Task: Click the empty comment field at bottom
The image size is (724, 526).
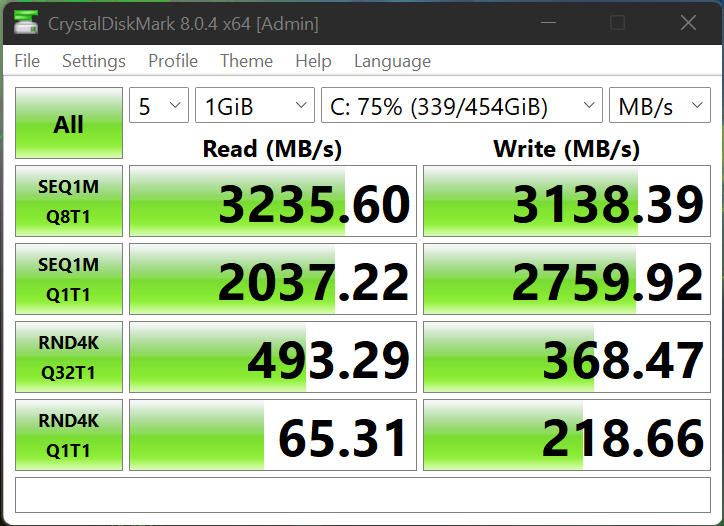Action: point(363,495)
